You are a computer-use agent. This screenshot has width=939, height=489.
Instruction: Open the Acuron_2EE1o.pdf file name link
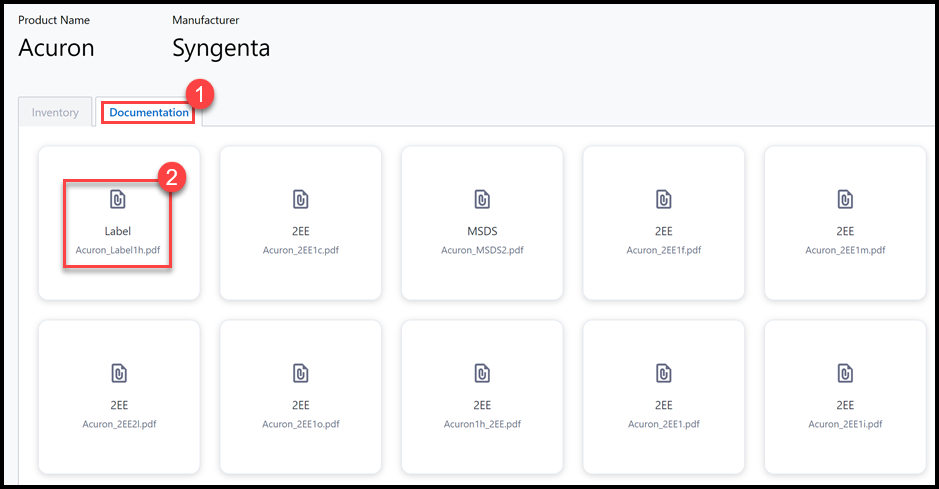[x=300, y=424]
